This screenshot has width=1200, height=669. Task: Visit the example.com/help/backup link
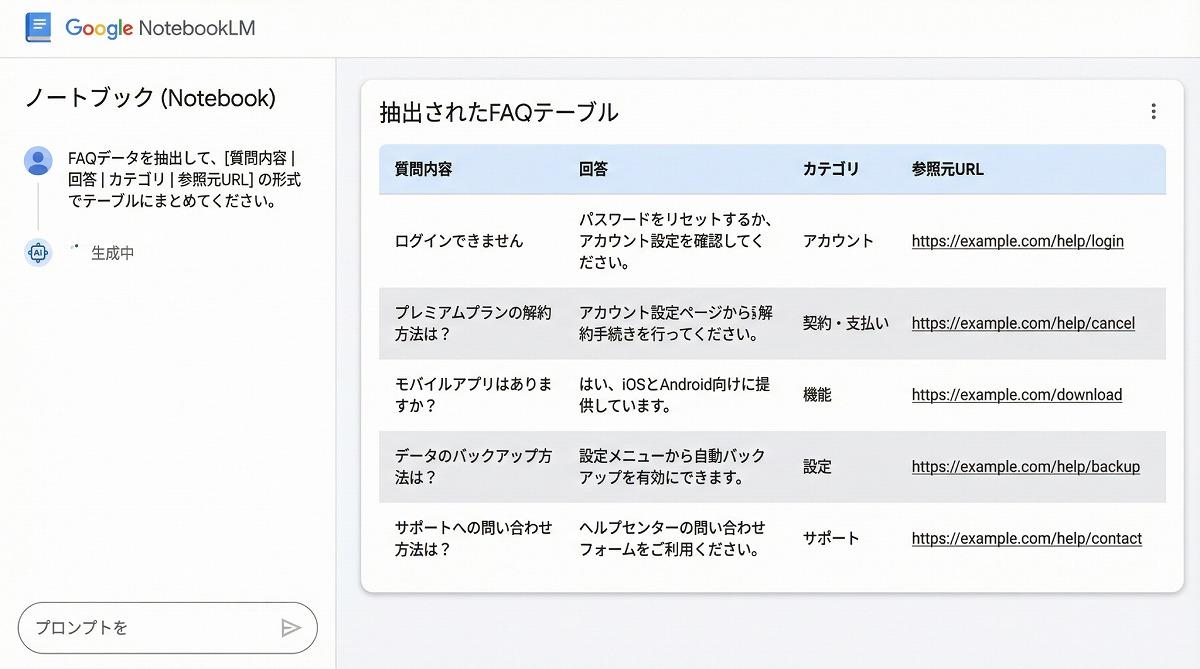1025,467
